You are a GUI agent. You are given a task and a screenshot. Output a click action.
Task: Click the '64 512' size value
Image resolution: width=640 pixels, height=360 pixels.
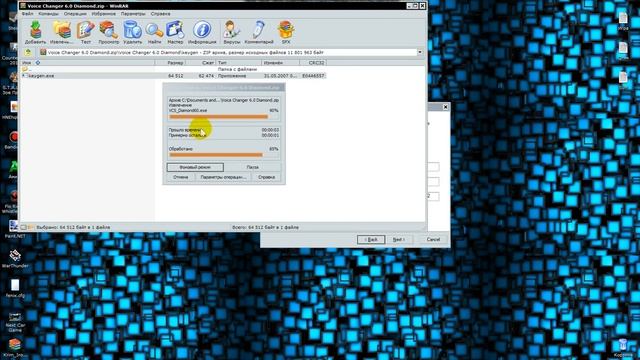[x=176, y=76]
